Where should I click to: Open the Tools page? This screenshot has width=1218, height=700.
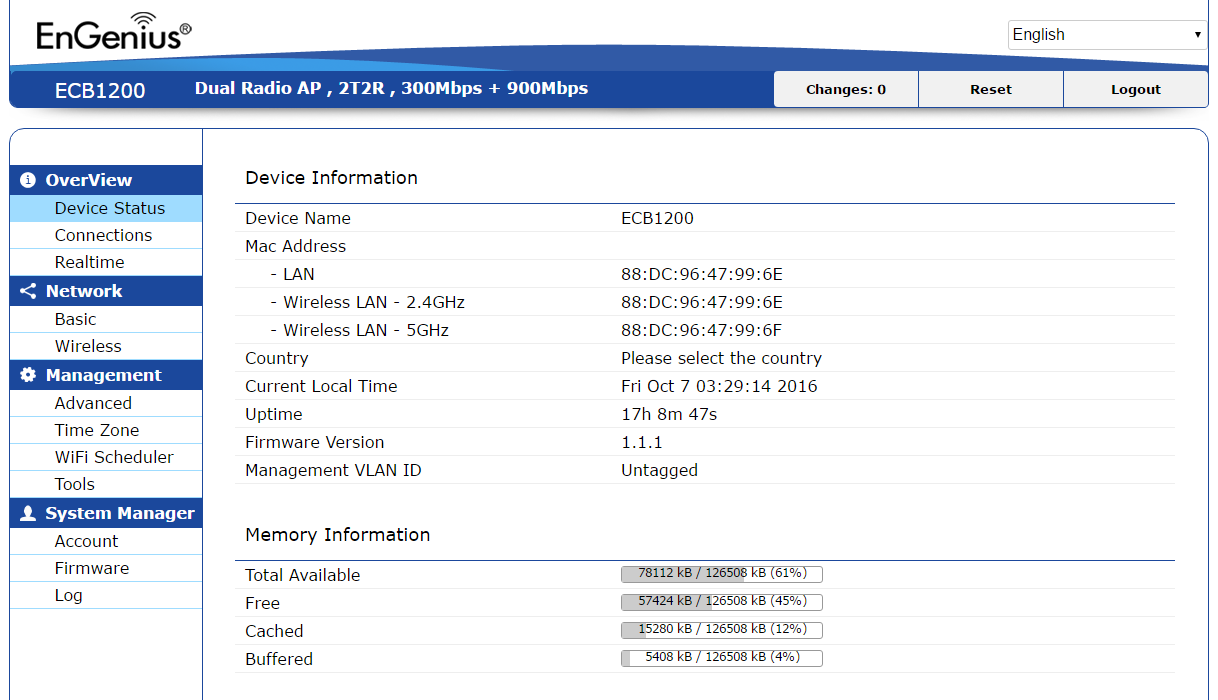click(106, 484)
